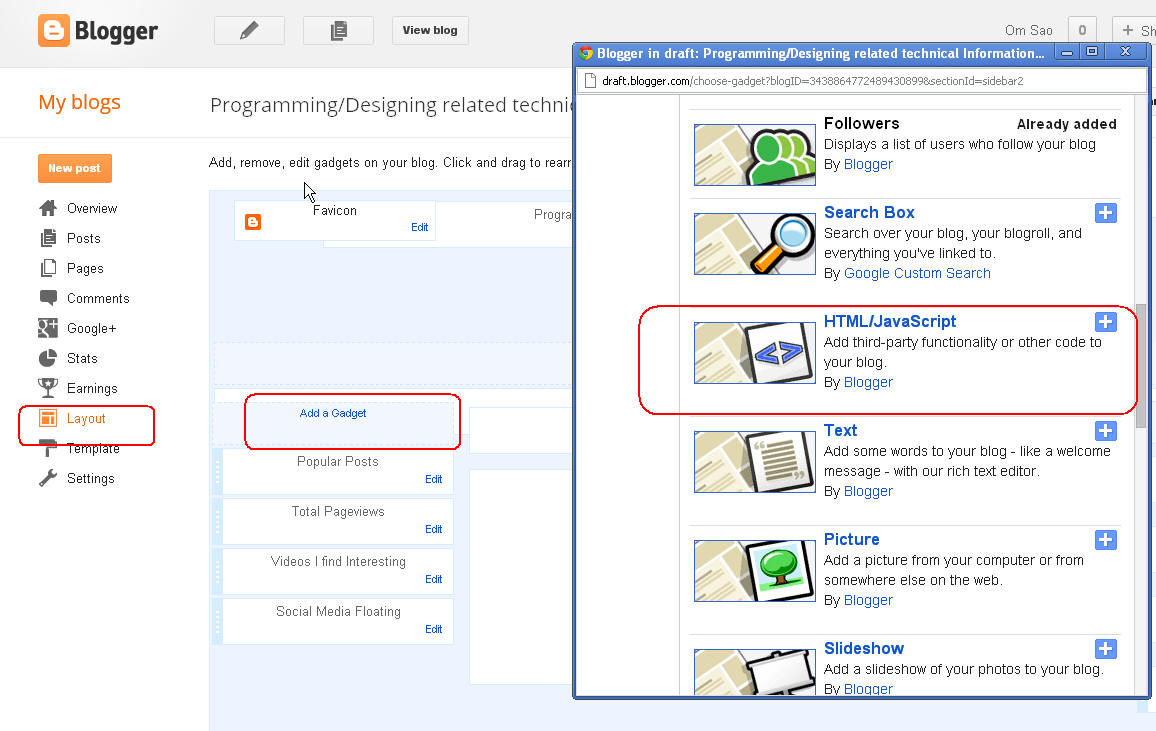Click the Settings wrench icon
Image resolution: width=1156 pixels, height=731 pixels.
48,478
